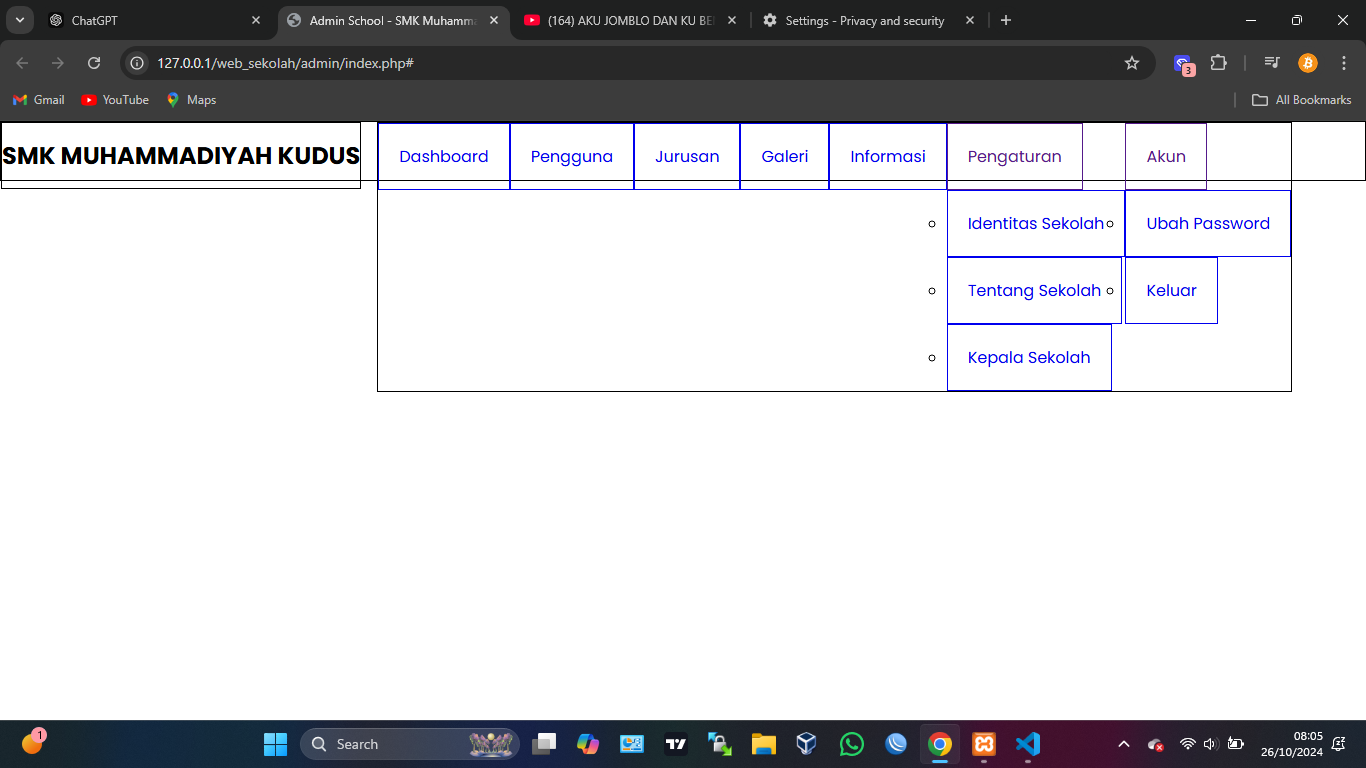
Task: Select the Admin School browser tab
Action: click(x=393, y=20)
